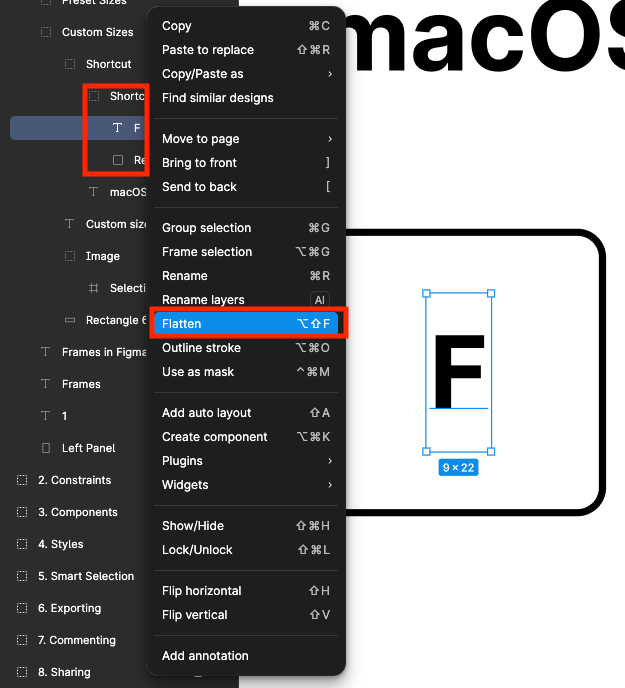Select the "6. Exporting" layer row

pyautogui.click(x=69, y=608)
